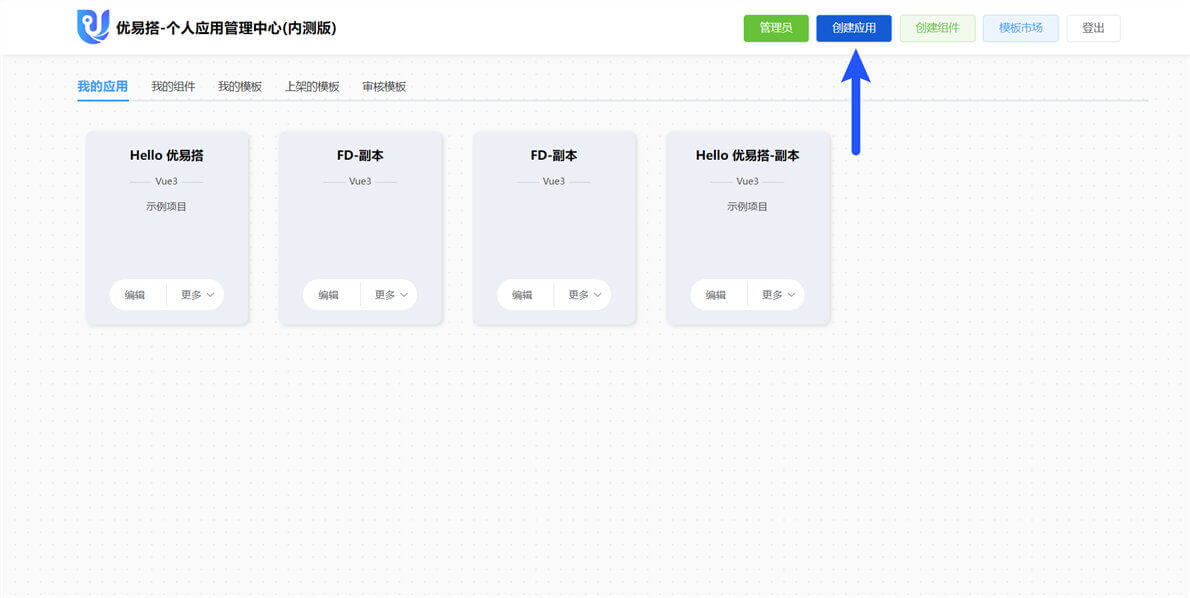Open the 模板市场 button
The image size is (1190, 598).
1020,28
